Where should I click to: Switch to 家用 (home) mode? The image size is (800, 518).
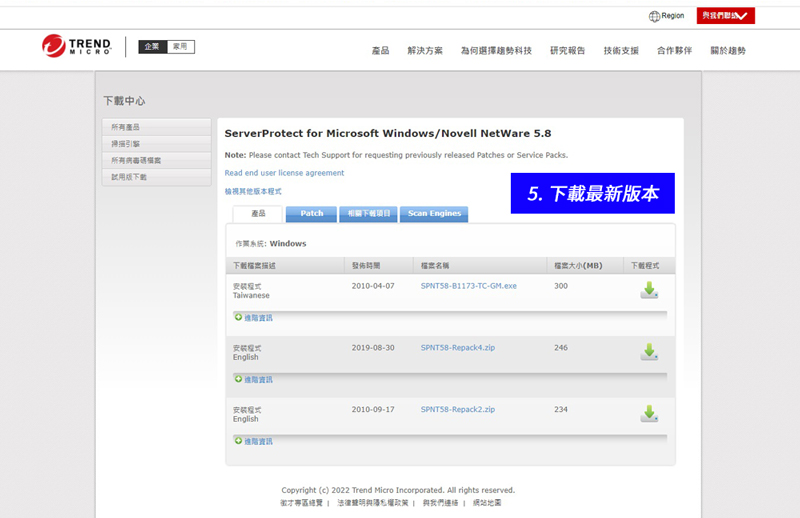pyautogui.click(x=181, y=46)
